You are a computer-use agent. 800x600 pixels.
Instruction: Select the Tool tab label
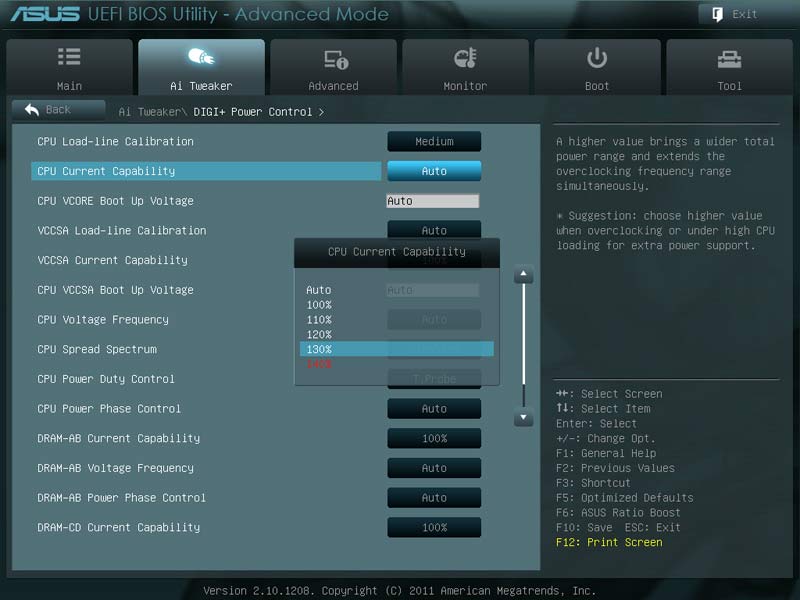[x=730, y=86]
